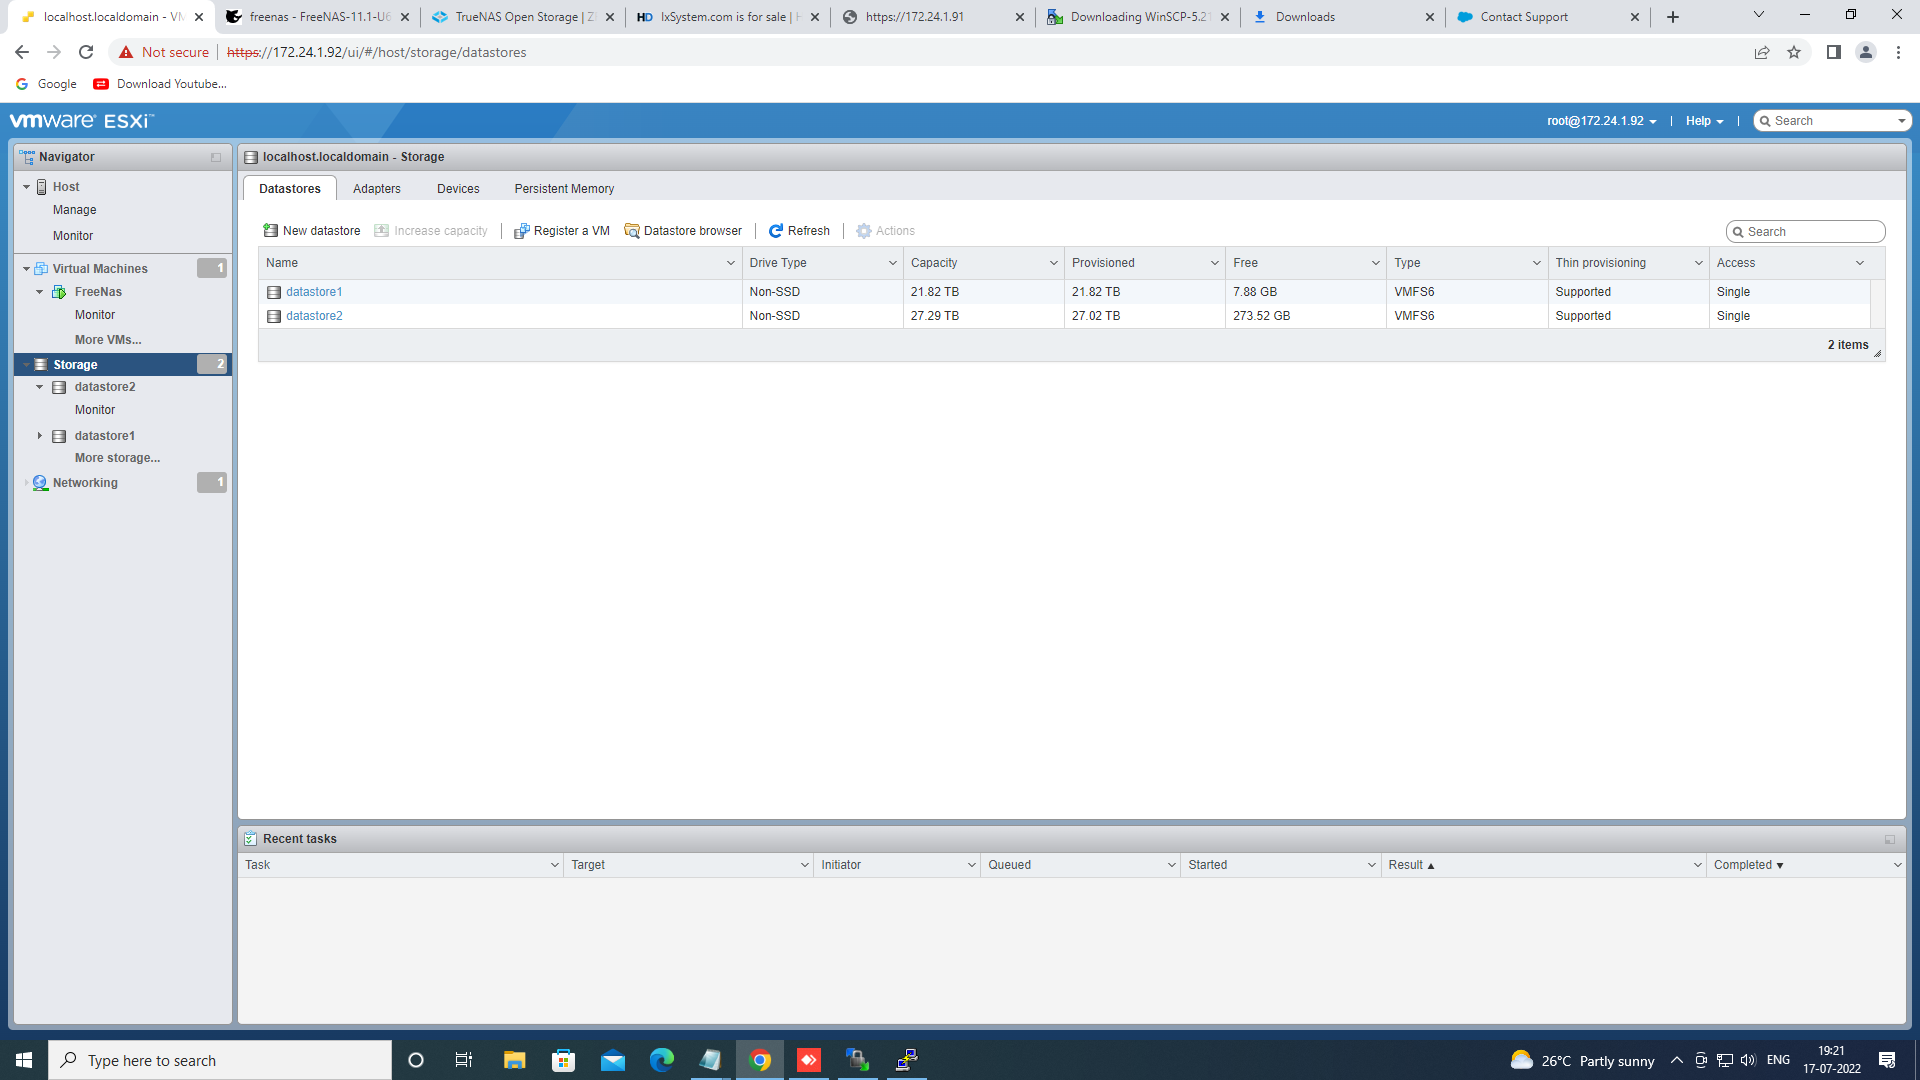1920x1080 pixels.
Task: Click the New datastore icon
Action: click(x=270, y=231)
